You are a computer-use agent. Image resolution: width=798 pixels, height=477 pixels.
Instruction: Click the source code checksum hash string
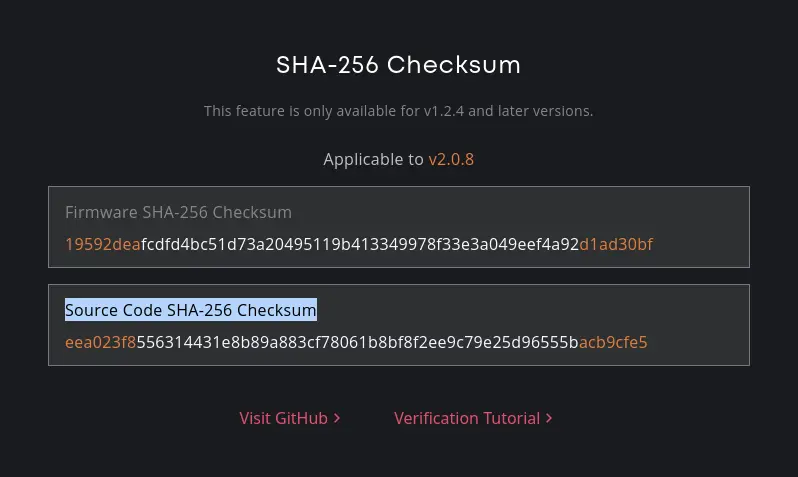[x=356, y=342]
